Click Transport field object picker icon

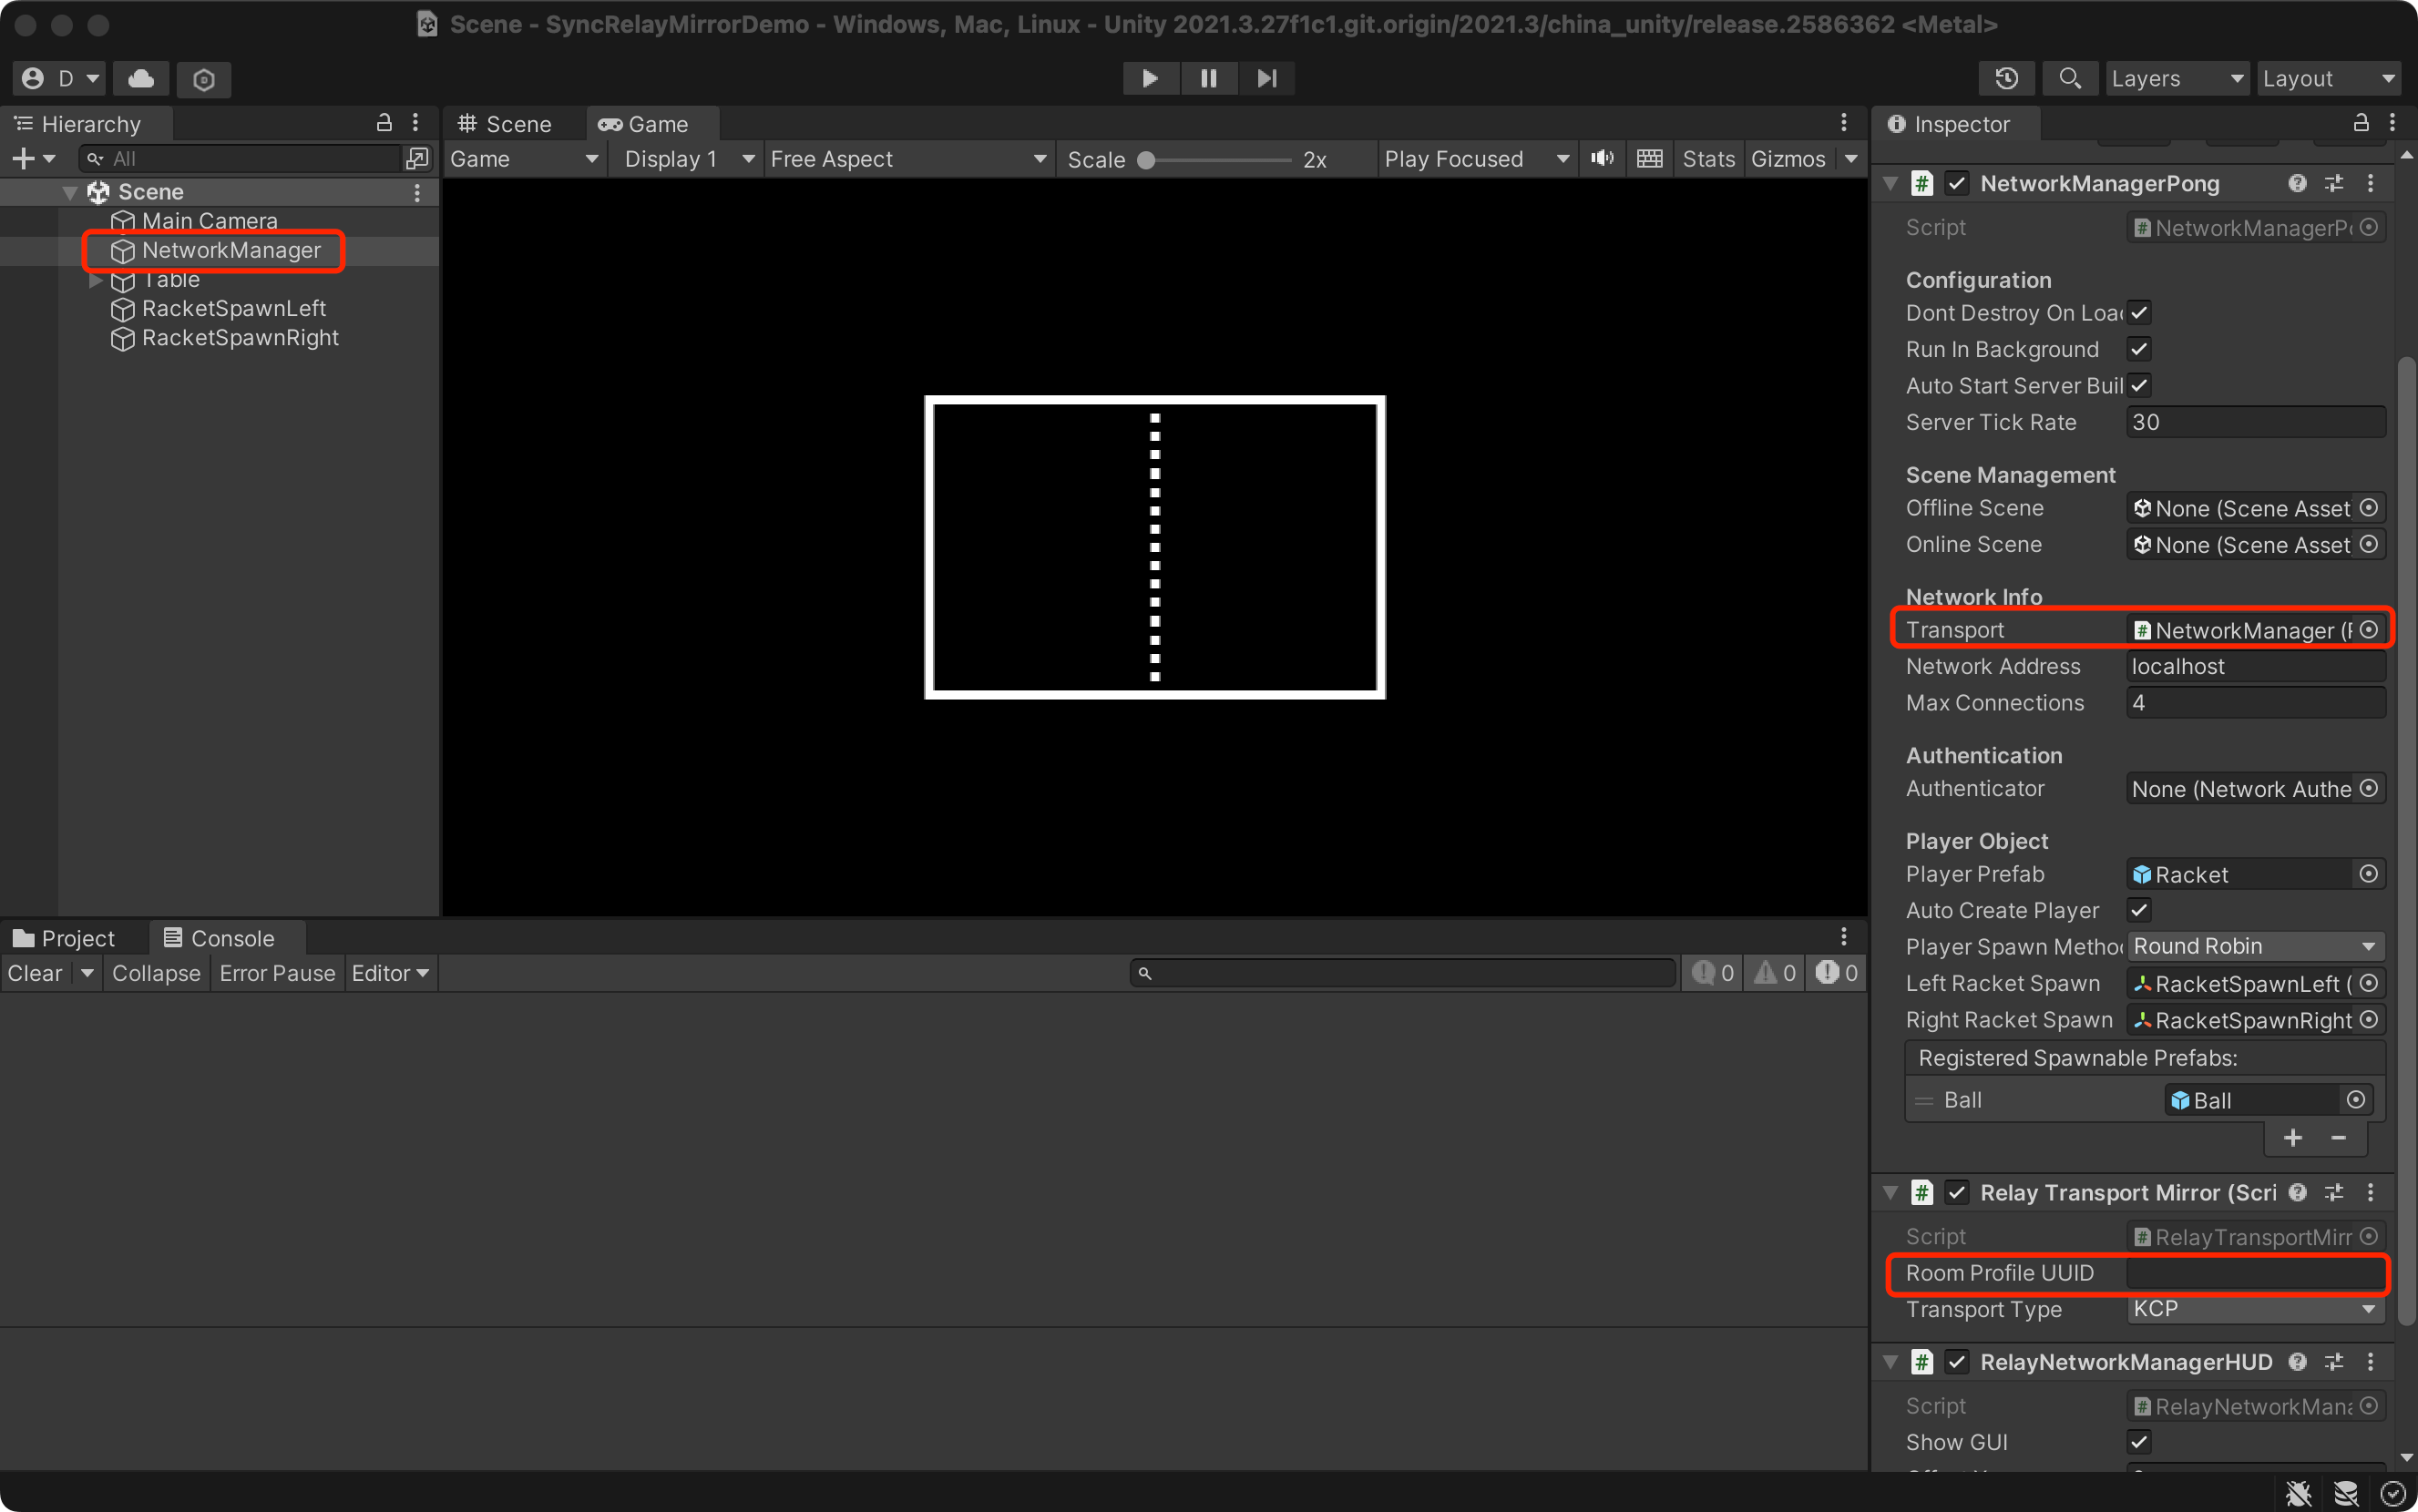coord(2368,630)
